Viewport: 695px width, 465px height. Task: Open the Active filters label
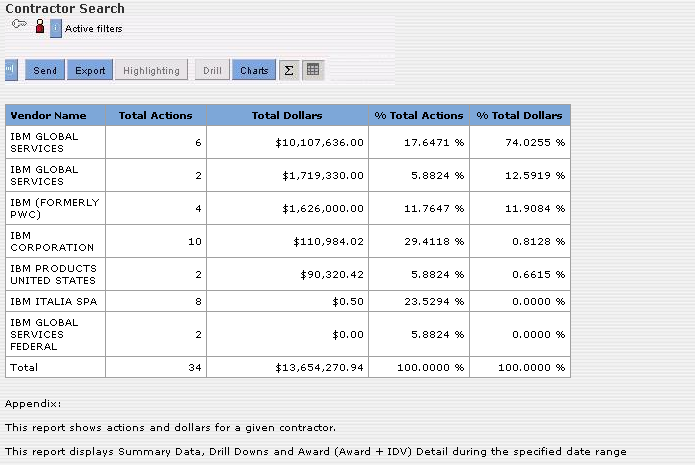pos(94,29)
